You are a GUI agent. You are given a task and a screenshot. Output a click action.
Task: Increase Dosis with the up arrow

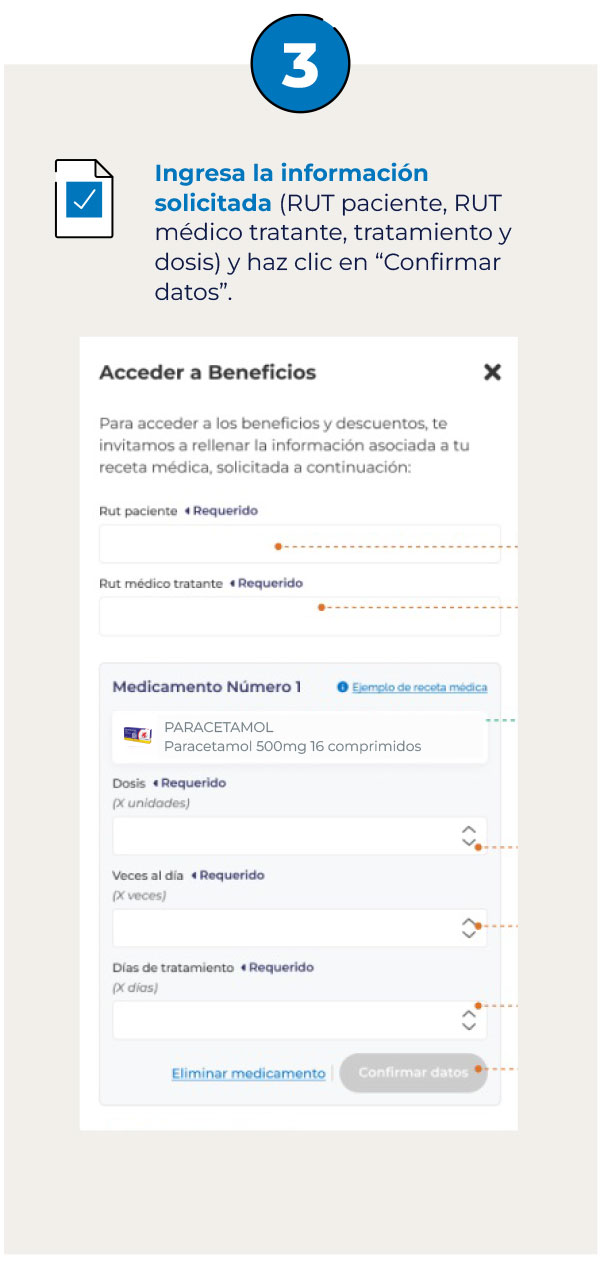[x=468, y=829]
